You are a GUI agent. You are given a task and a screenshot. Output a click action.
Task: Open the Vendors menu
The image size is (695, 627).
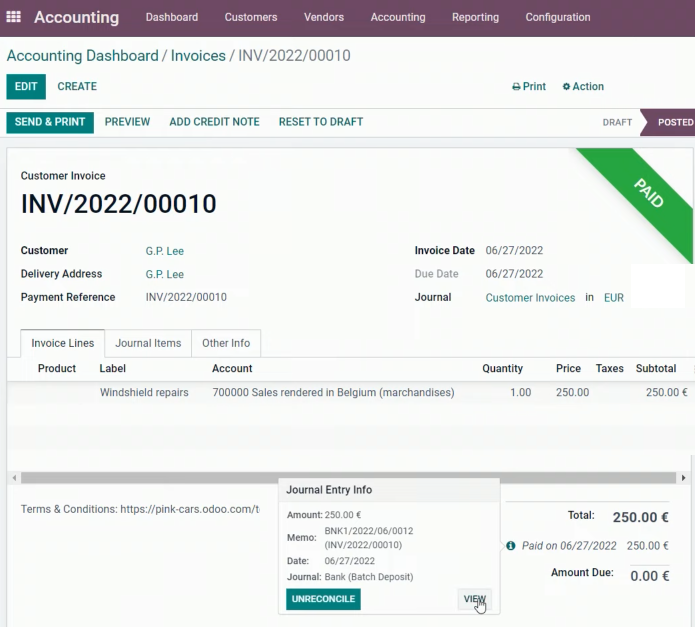pos(324,17)
